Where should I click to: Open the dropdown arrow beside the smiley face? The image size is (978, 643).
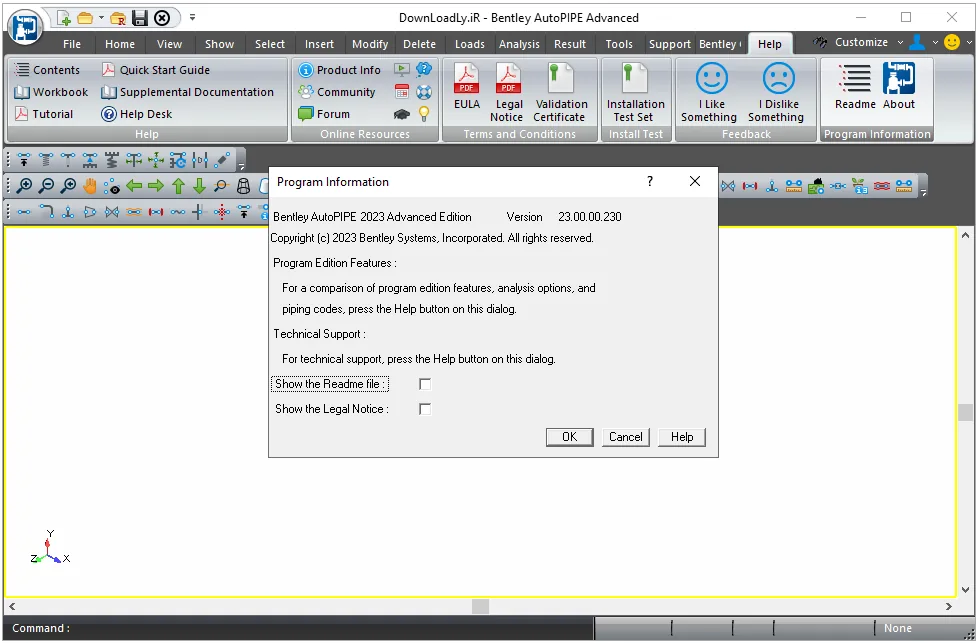[969, 42]
